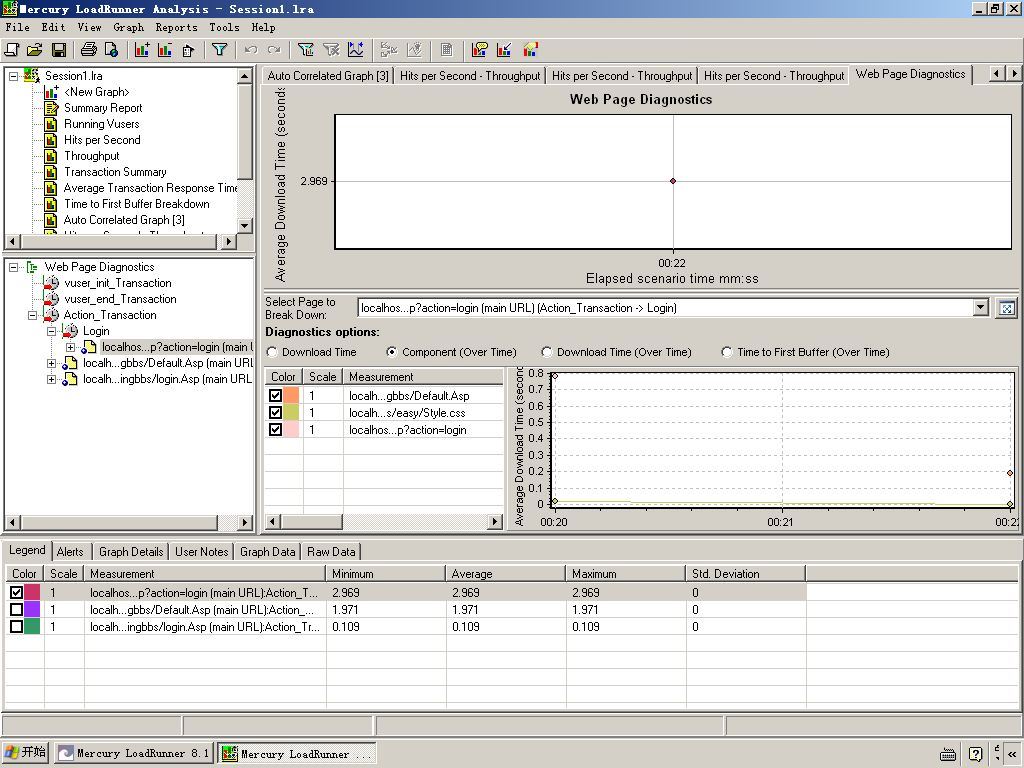Click green legend swatch for login.Asp row
Screen dimensions: 1024x768
click(32, 626)
